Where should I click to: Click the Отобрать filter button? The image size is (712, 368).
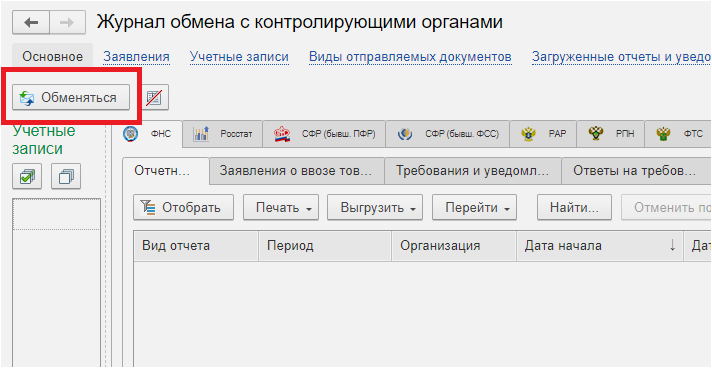(183, 208)
